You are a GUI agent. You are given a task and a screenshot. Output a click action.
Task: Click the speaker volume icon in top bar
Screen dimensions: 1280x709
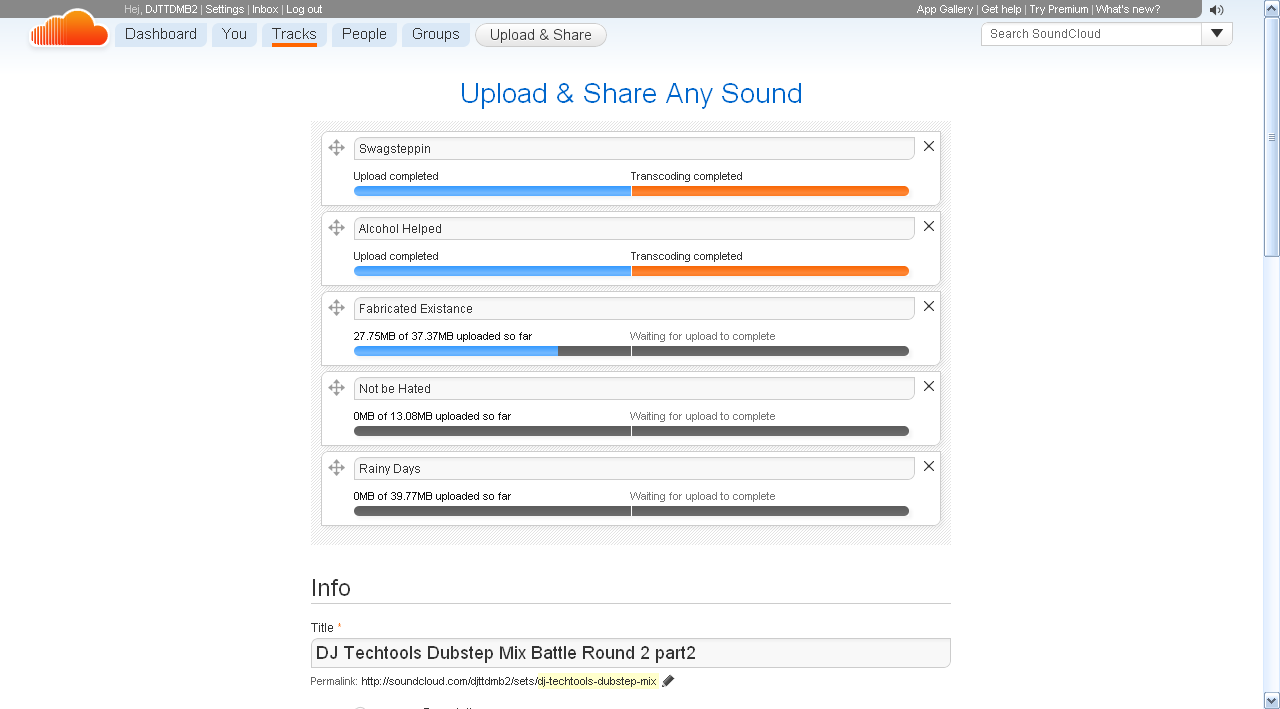pyautogui.click(x=1216, y=10)
